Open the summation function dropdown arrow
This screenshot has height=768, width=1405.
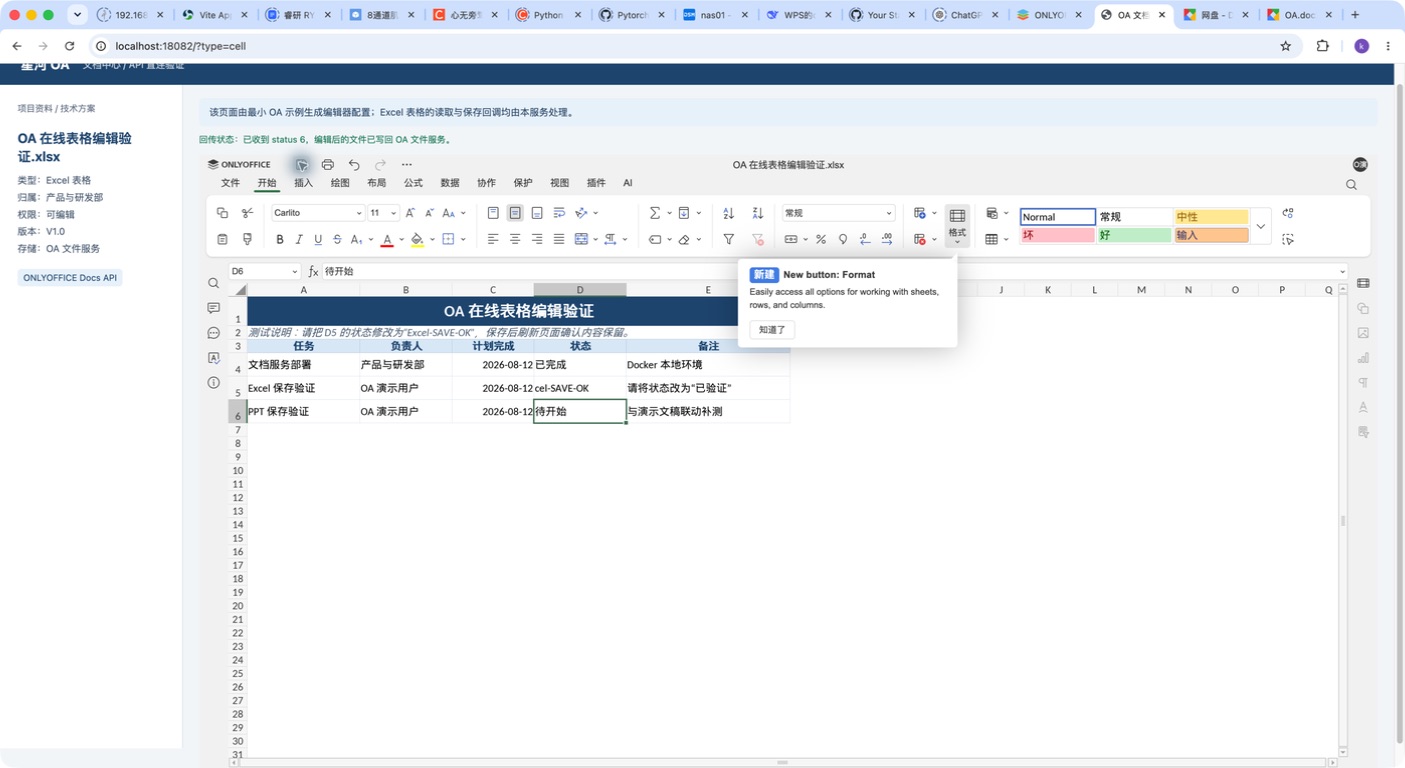(x=669, y=213)
